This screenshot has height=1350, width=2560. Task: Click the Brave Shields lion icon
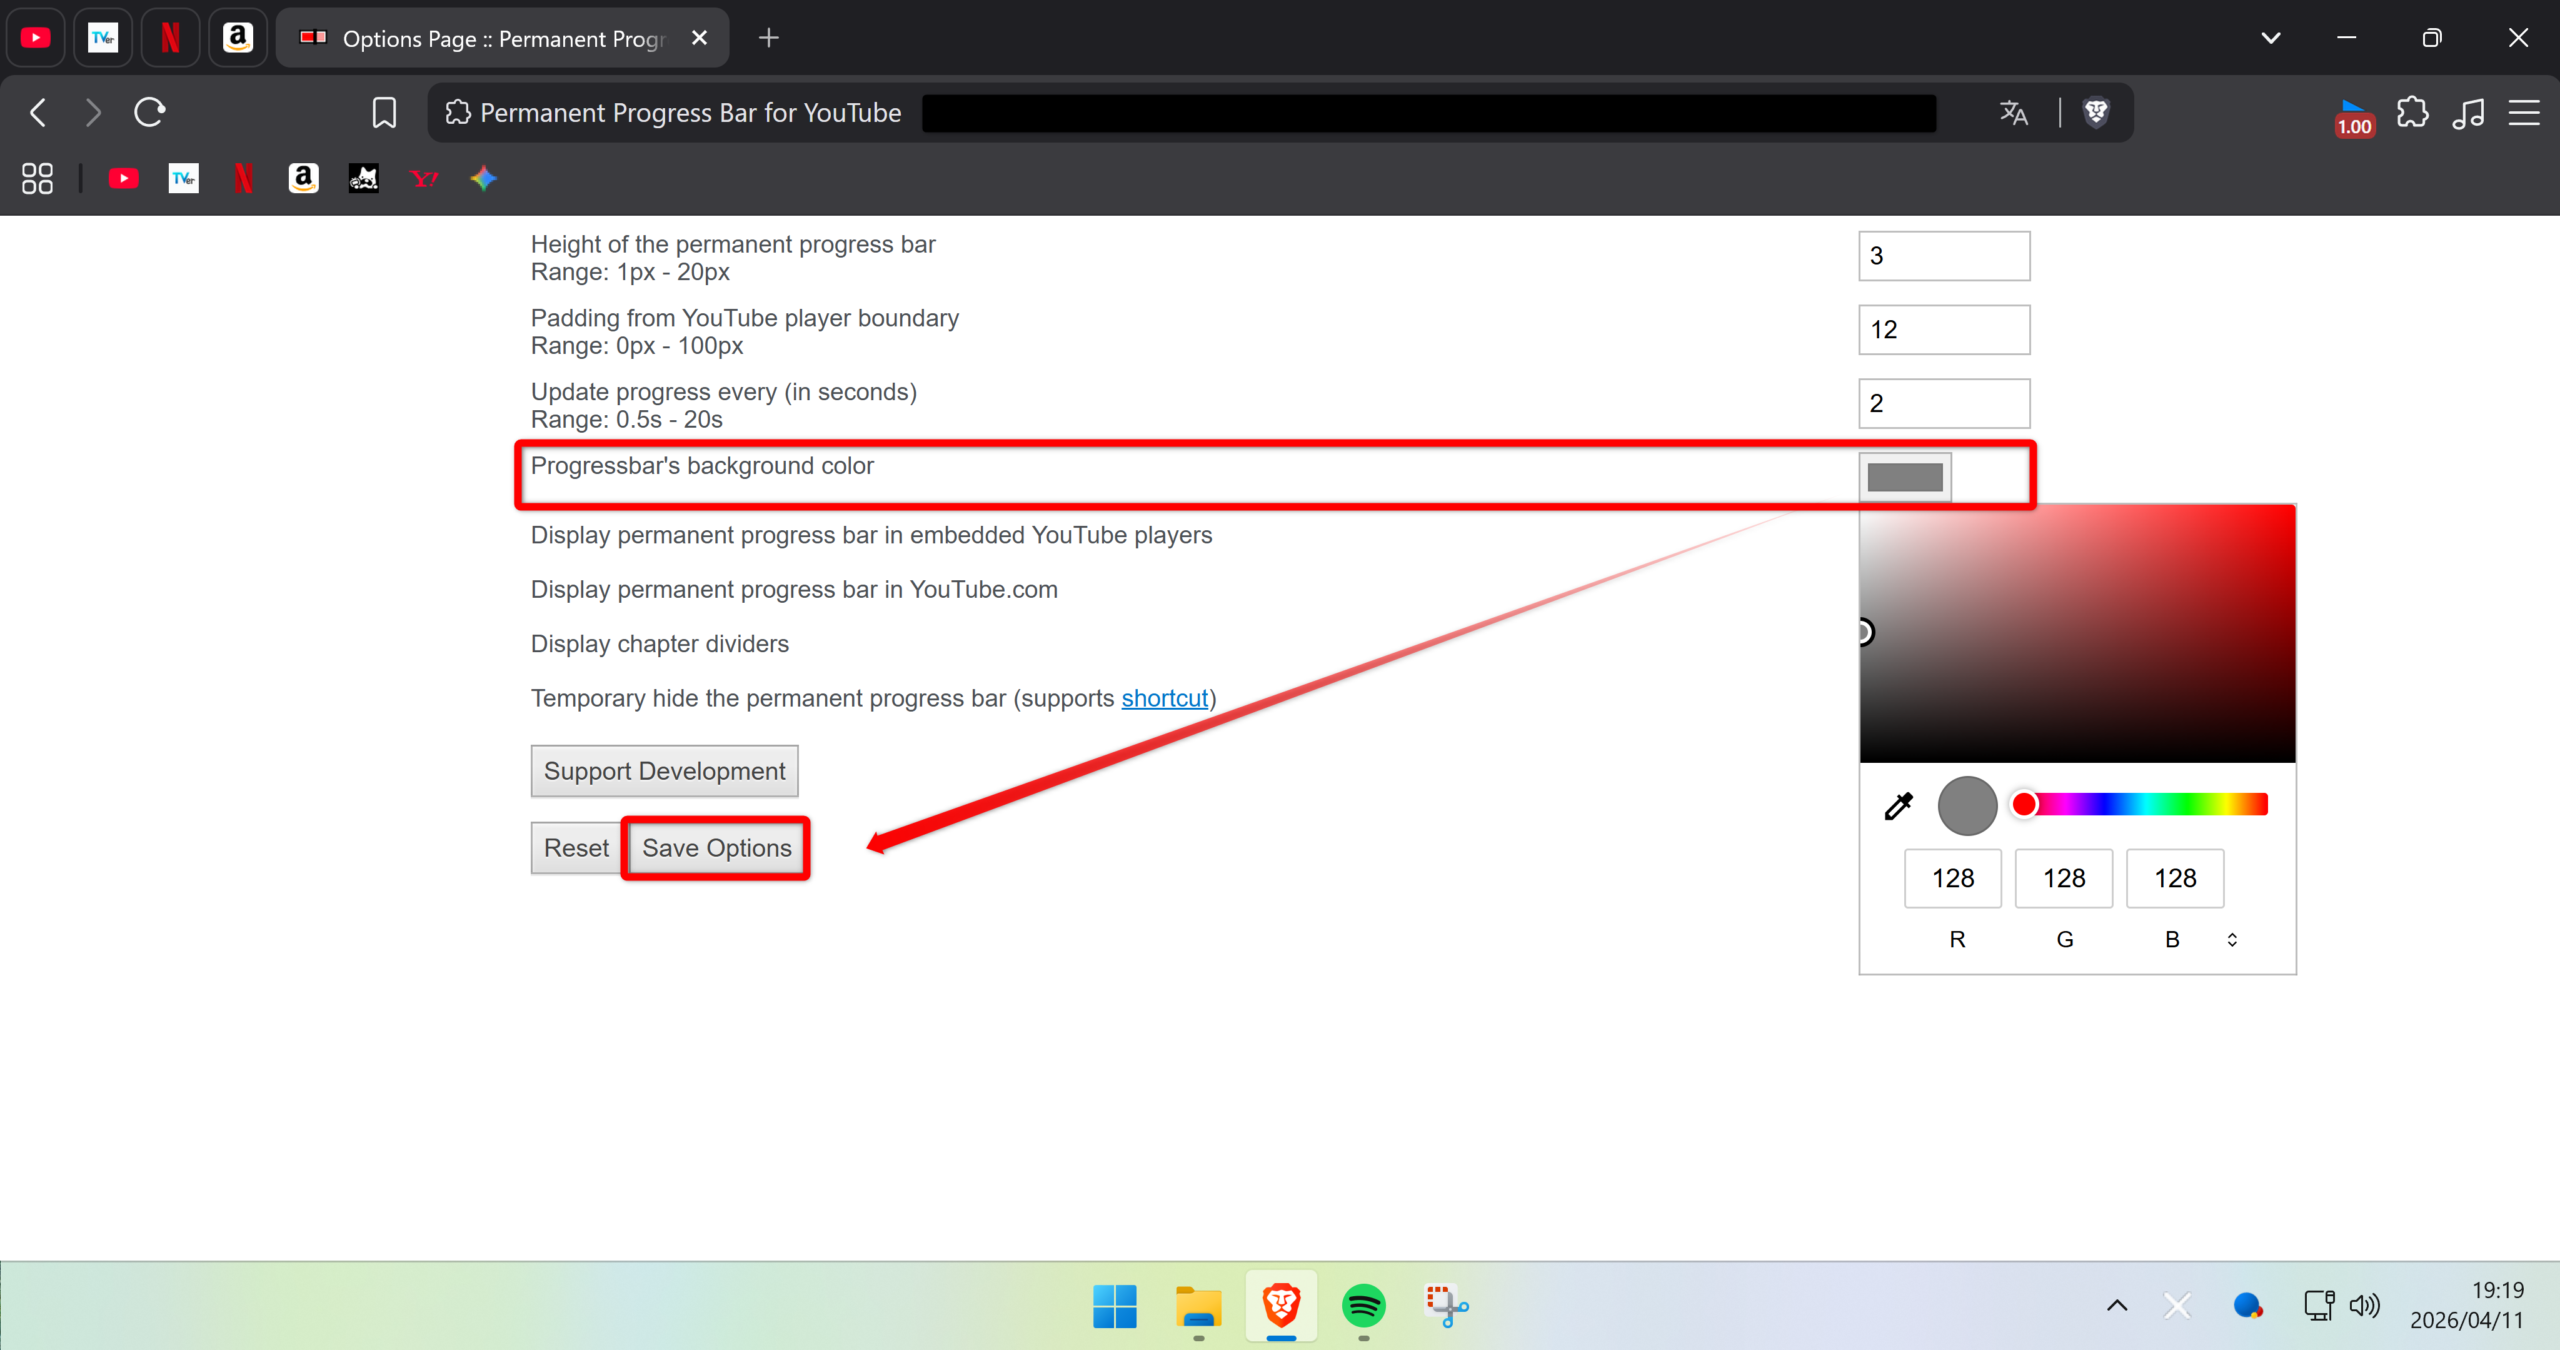click(x=2096, y=113)
